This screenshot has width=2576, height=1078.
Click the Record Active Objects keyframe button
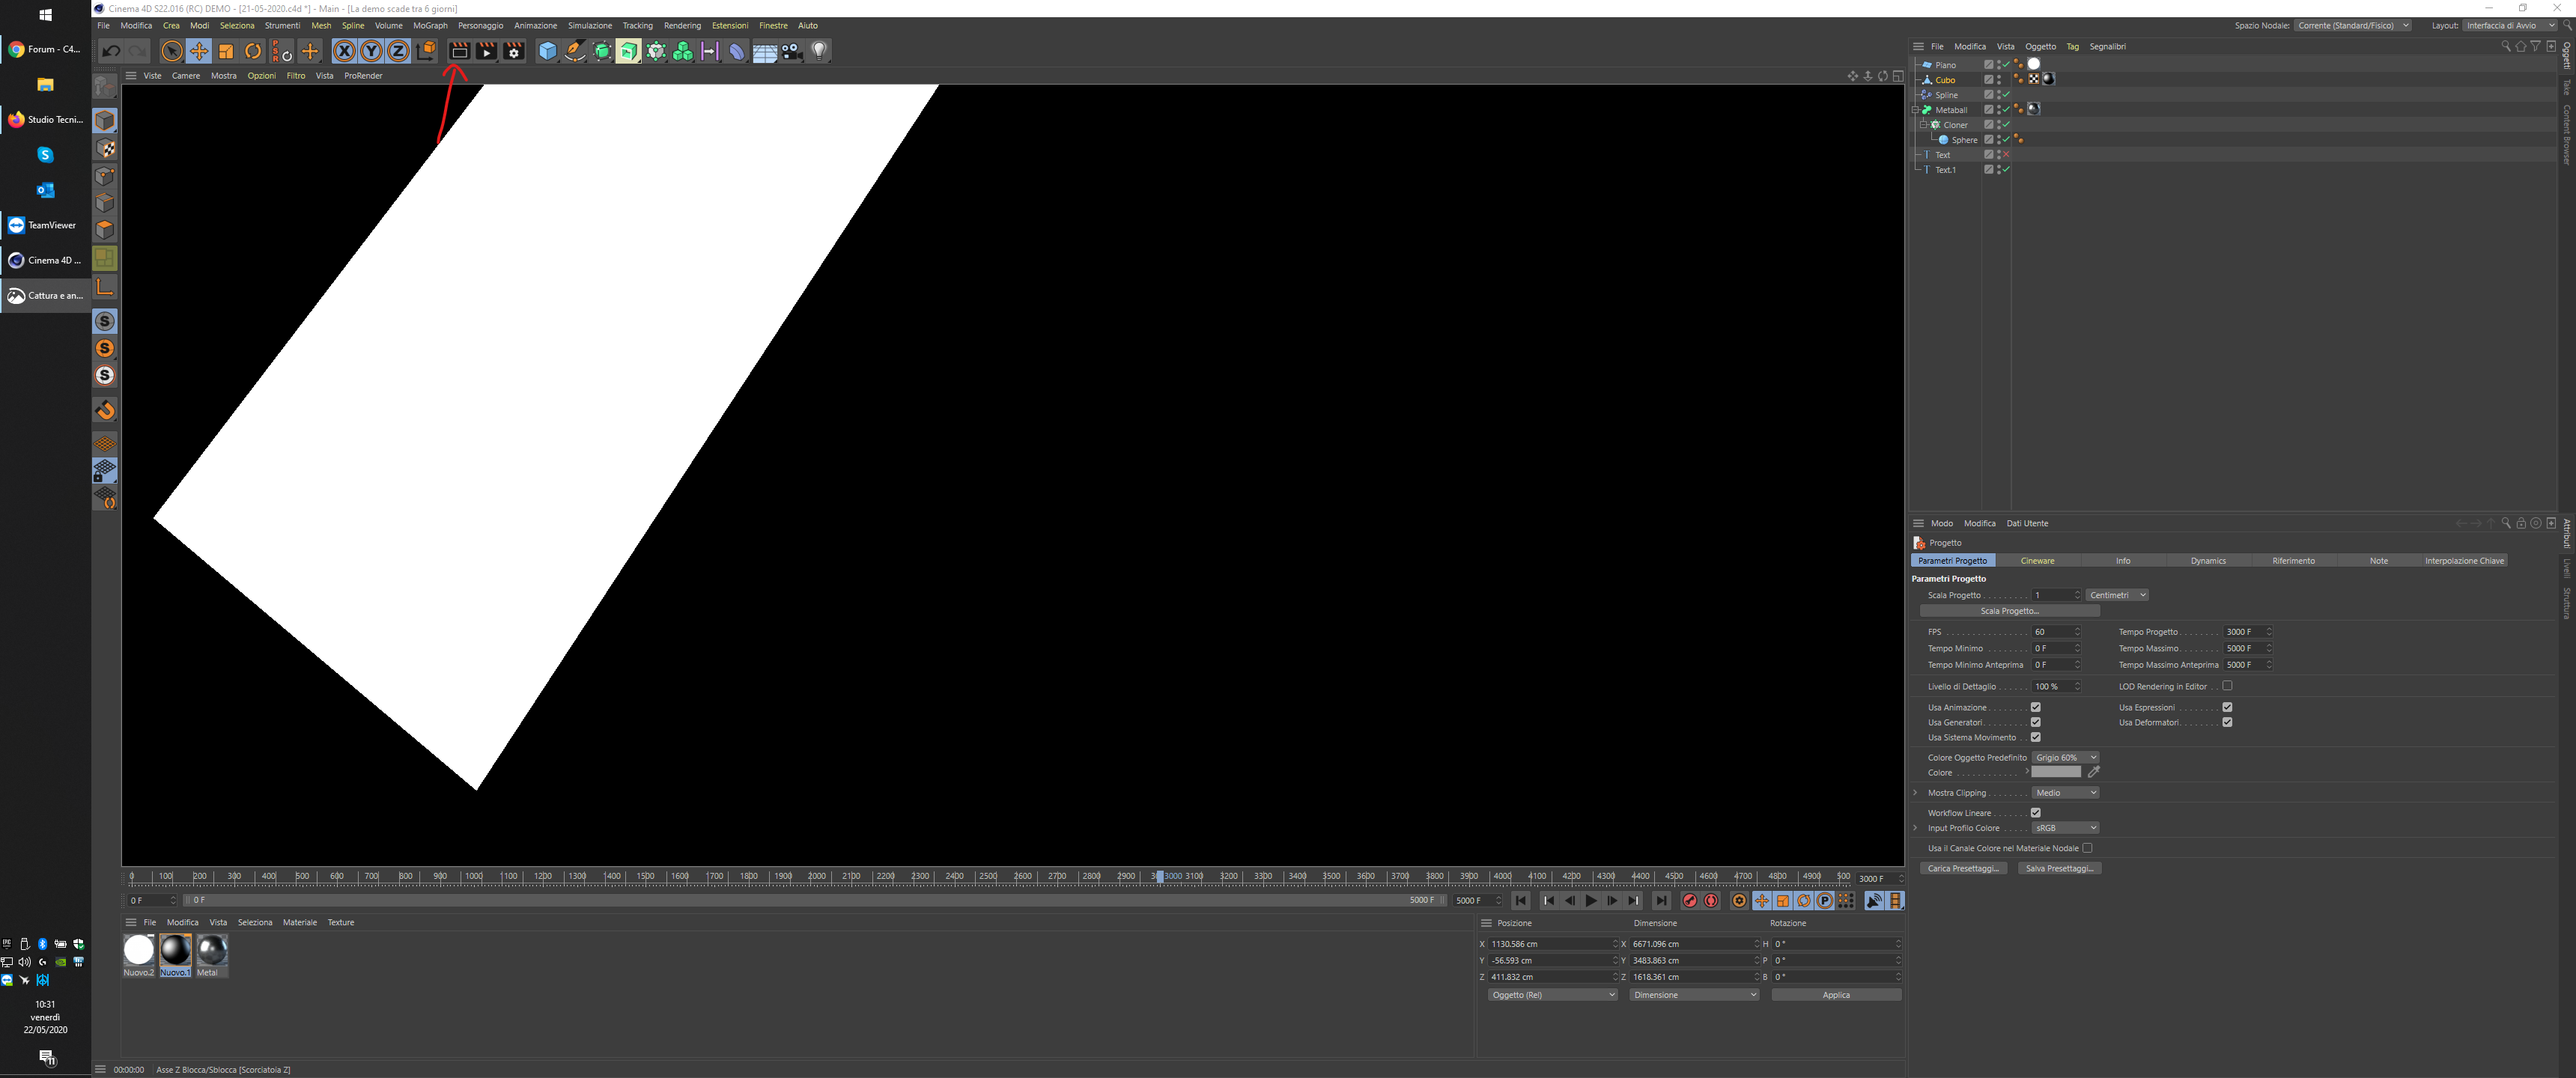(1689, 901)
